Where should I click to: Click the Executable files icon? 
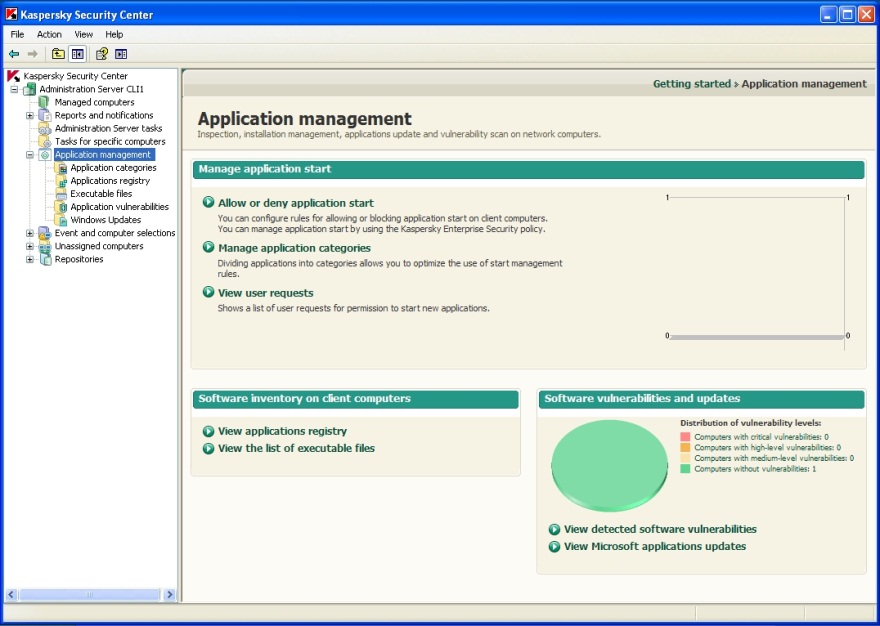click(61, 194)
